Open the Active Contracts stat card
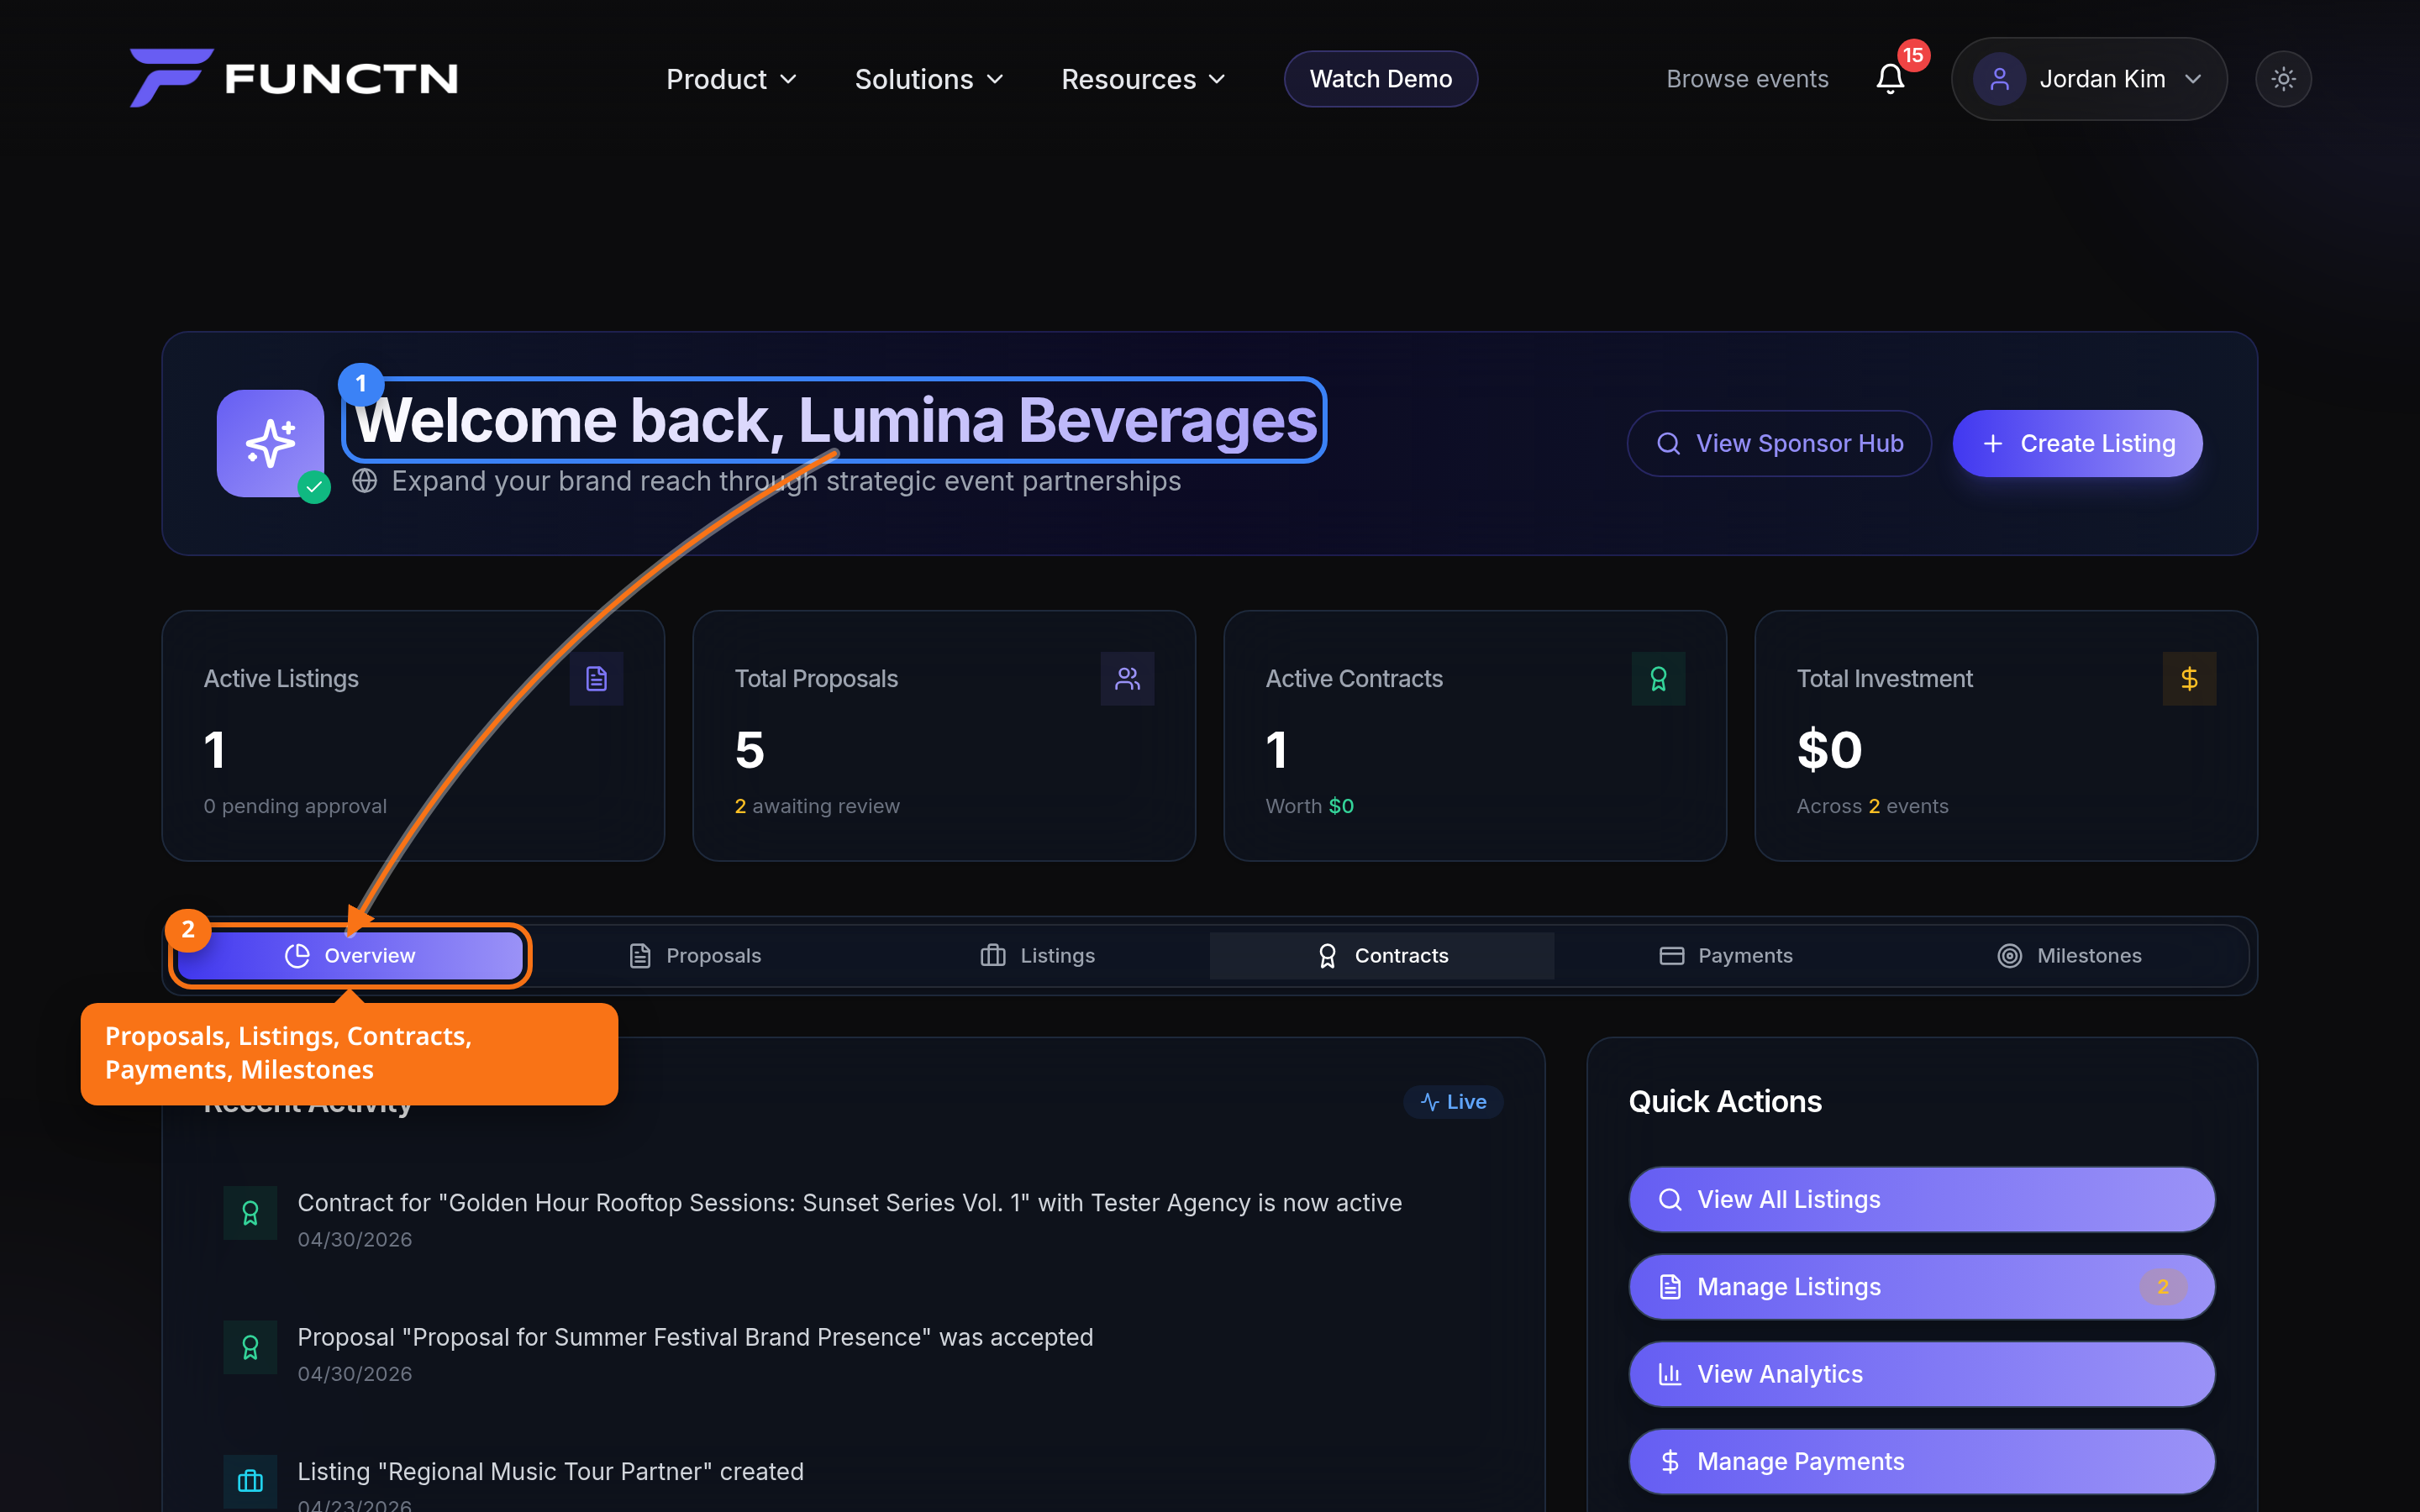 (x=1475, y=736)
